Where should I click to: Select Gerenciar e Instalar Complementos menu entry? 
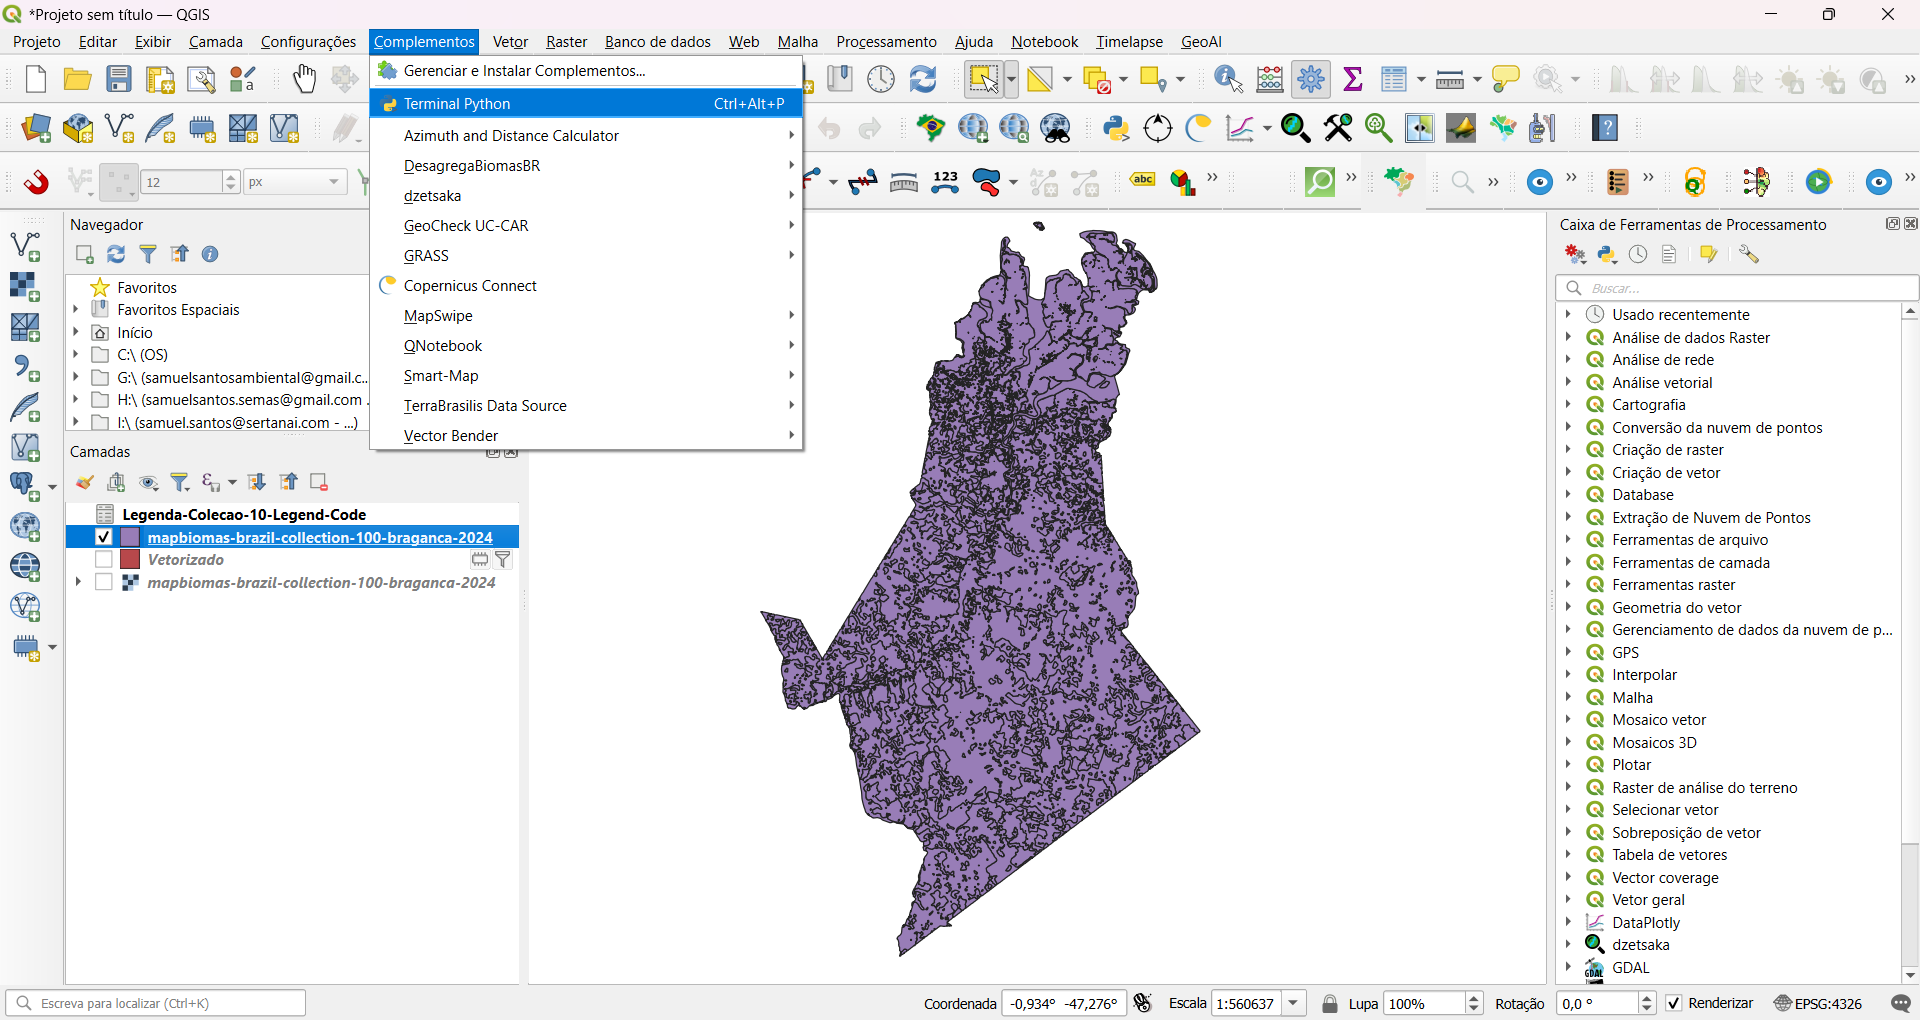click(x=524, y=71)
